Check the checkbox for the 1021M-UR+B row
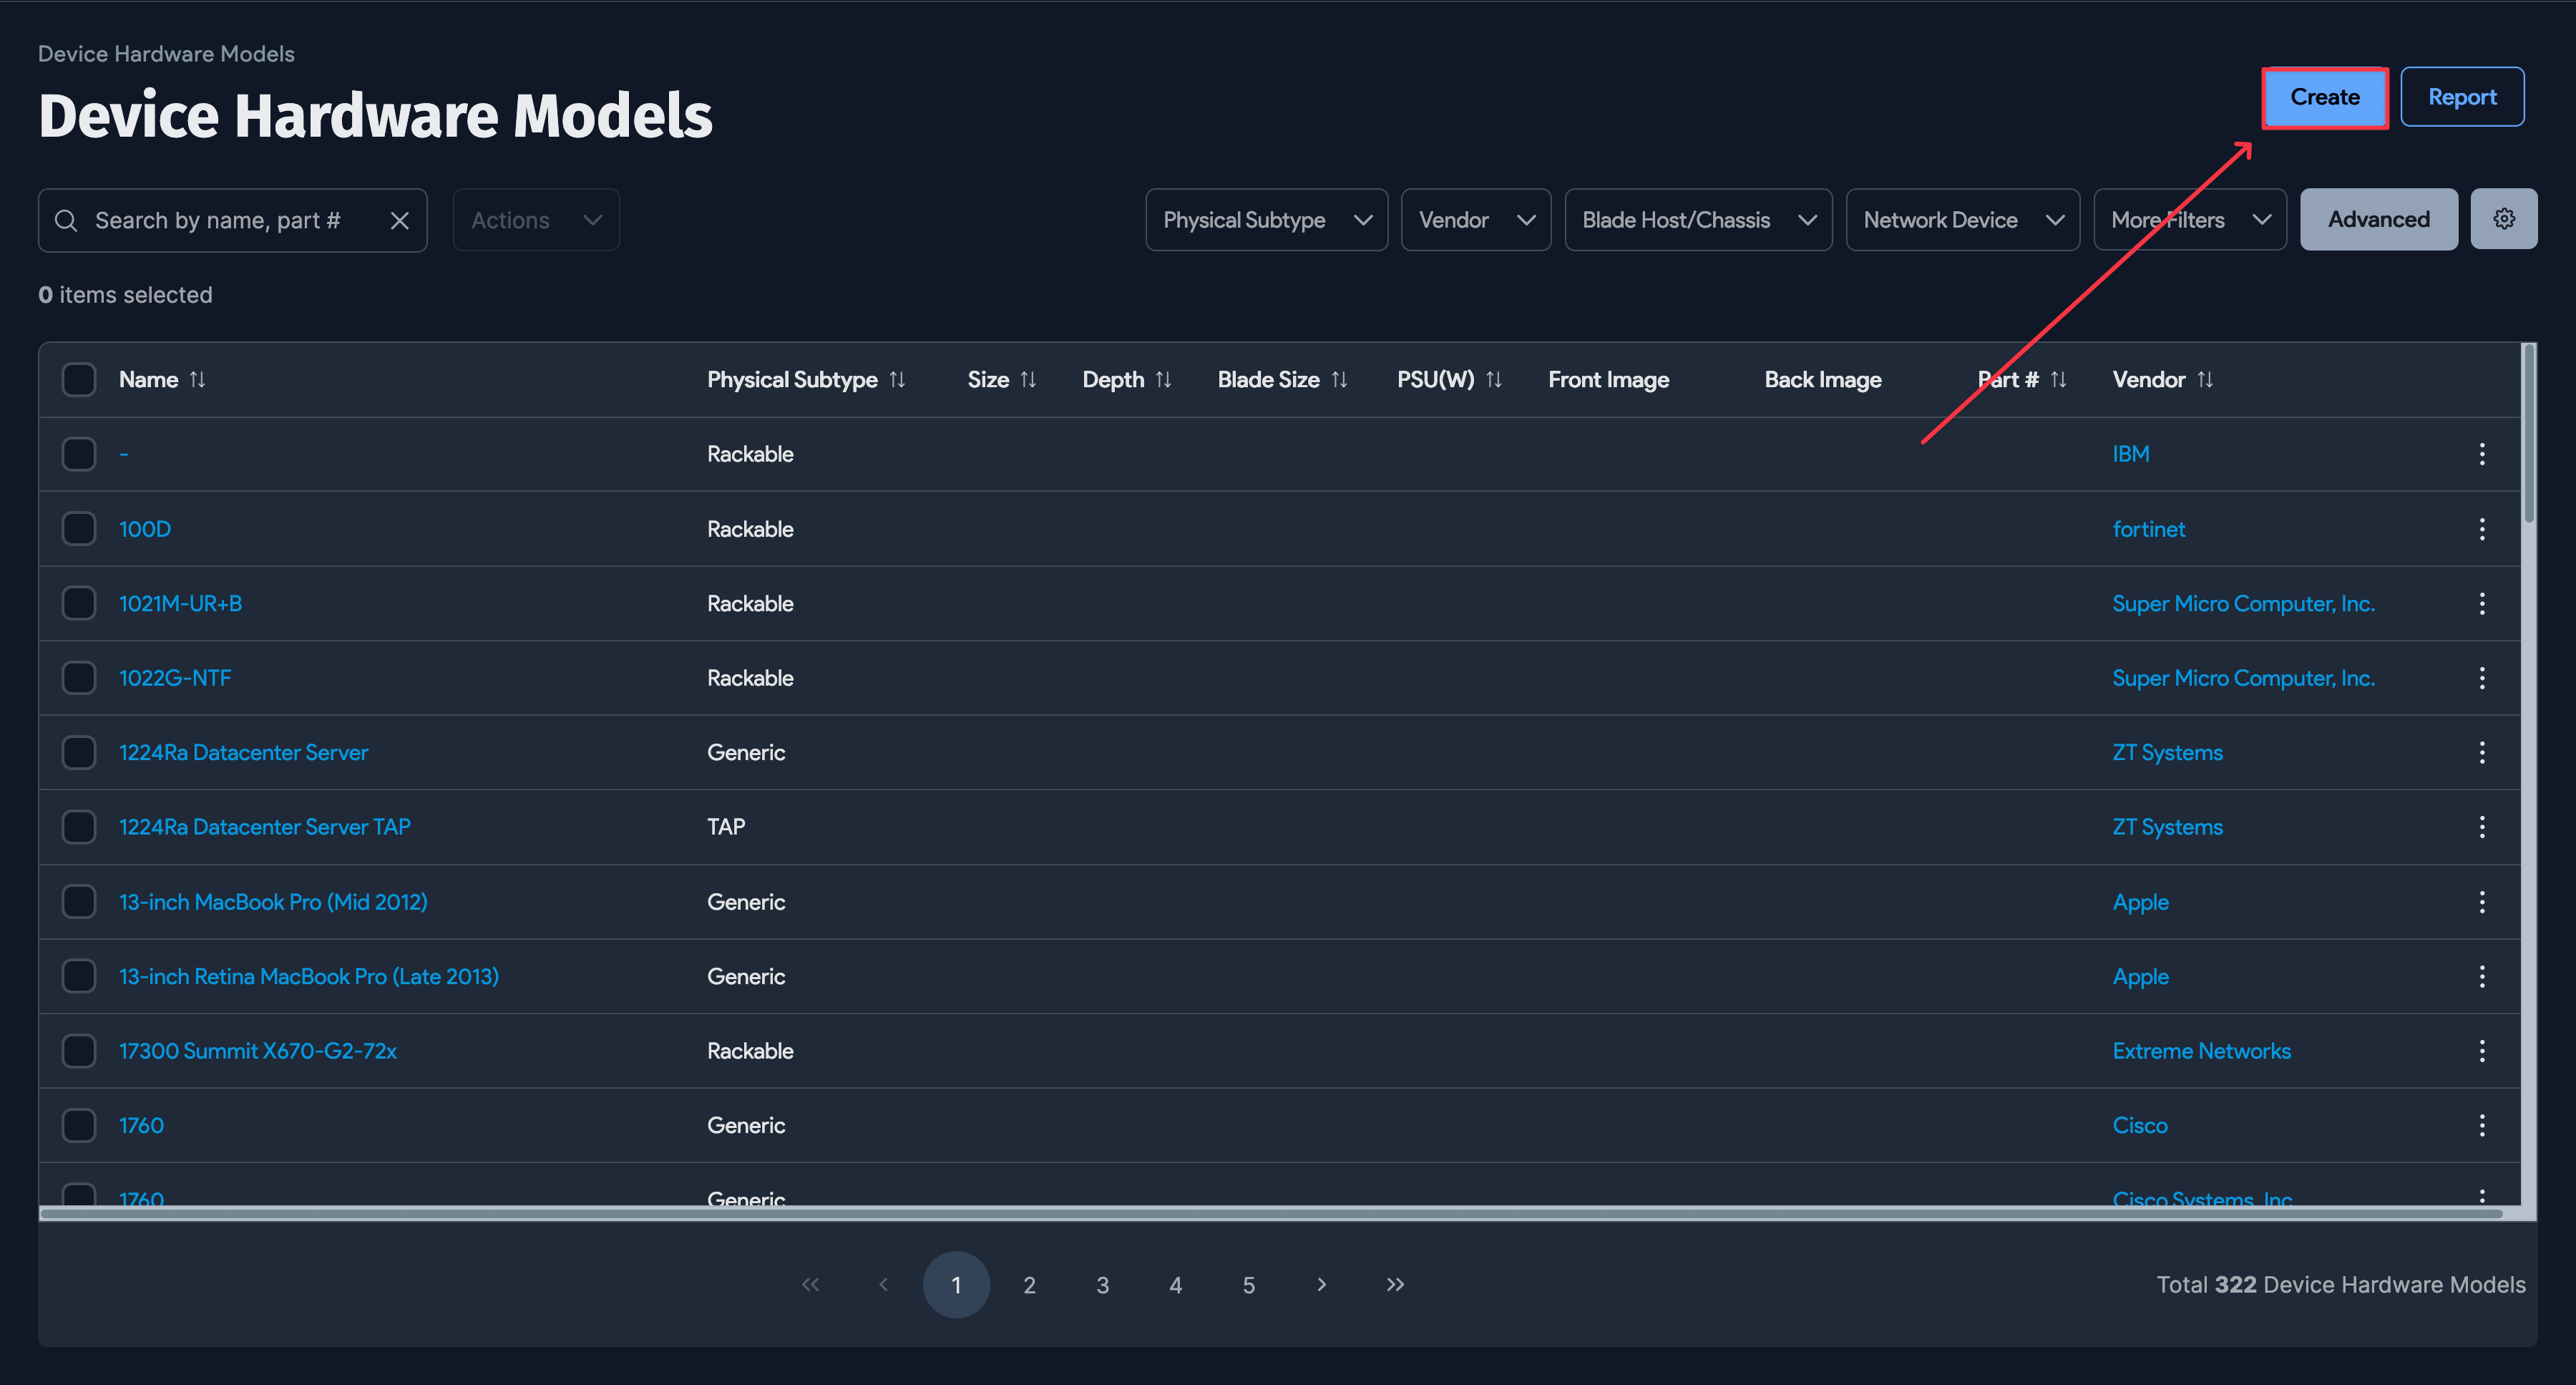 point(79,603)
